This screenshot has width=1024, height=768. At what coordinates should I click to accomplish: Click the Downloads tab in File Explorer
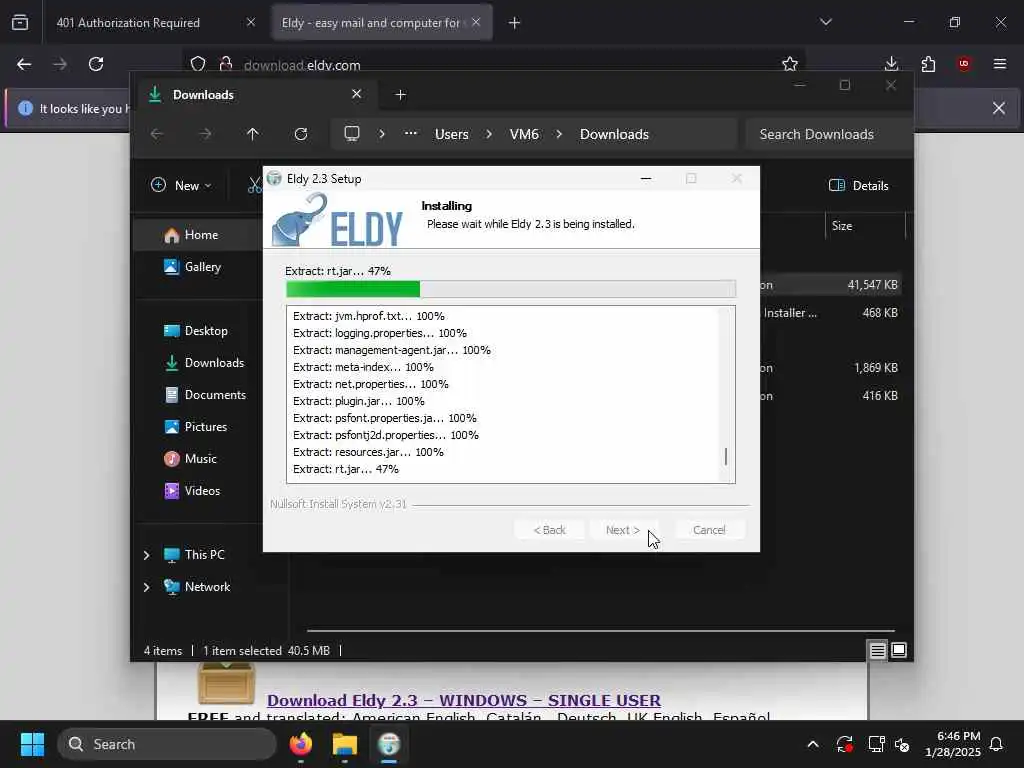255,95
